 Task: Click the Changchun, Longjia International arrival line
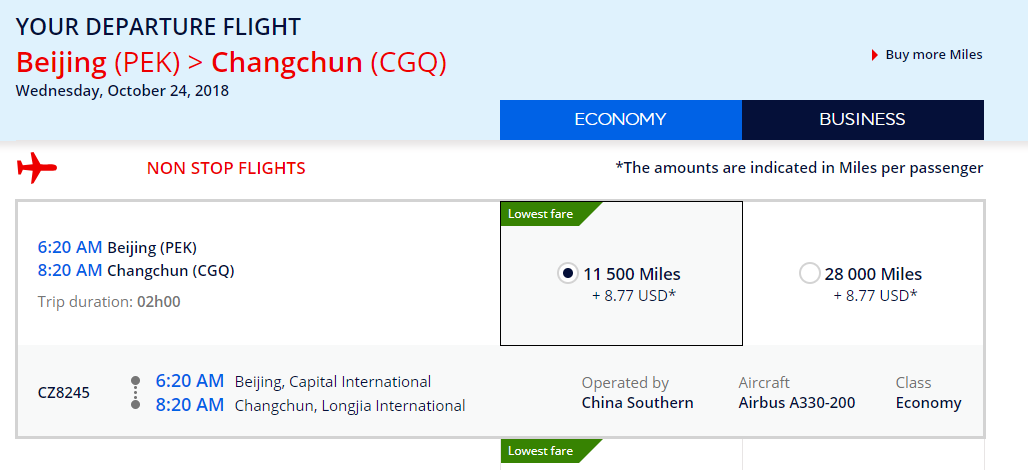pyautogui.click(x=310, y=405)
